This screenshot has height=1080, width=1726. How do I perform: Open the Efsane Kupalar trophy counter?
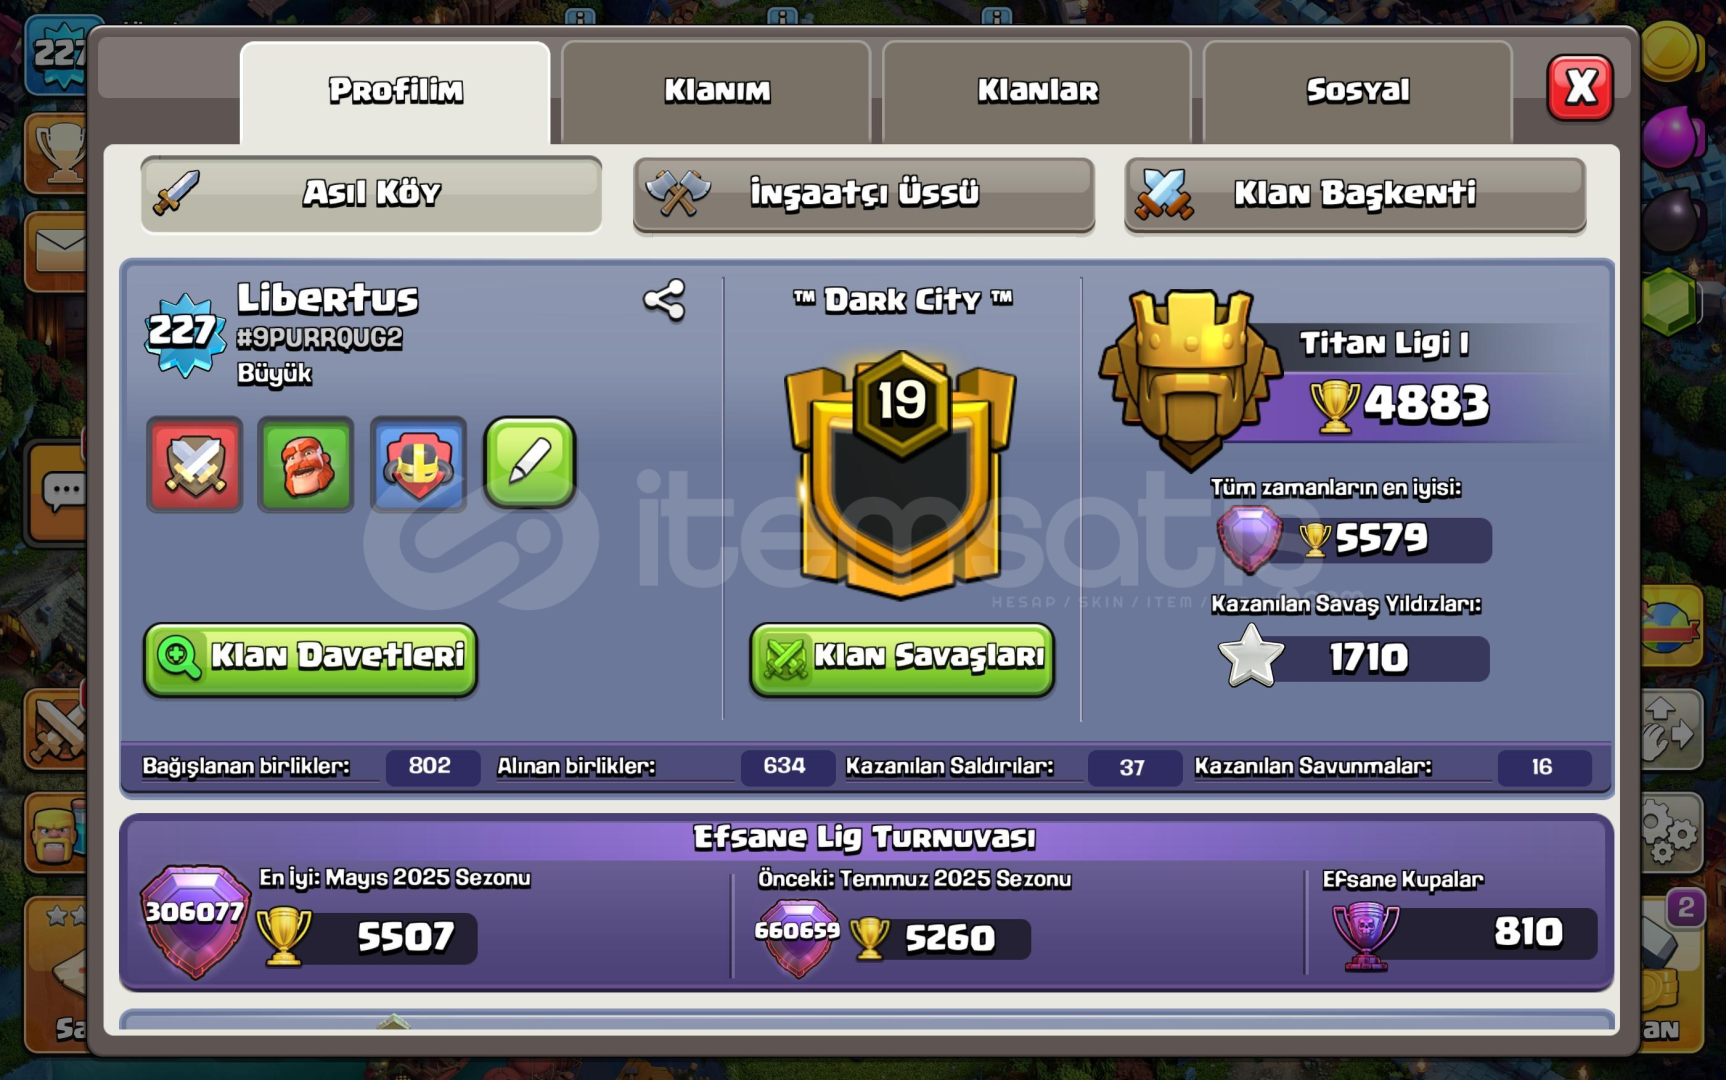(1464, 933)
